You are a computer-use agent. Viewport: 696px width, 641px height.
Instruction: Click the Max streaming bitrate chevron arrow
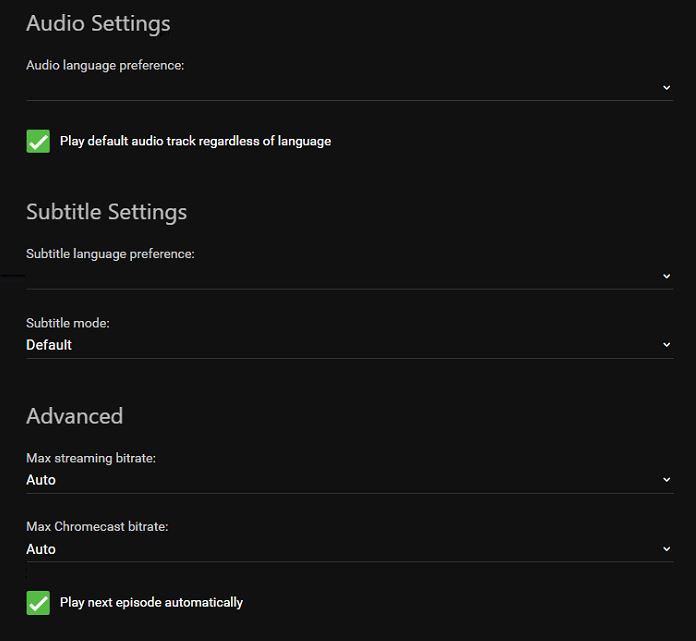pos(667,480)
